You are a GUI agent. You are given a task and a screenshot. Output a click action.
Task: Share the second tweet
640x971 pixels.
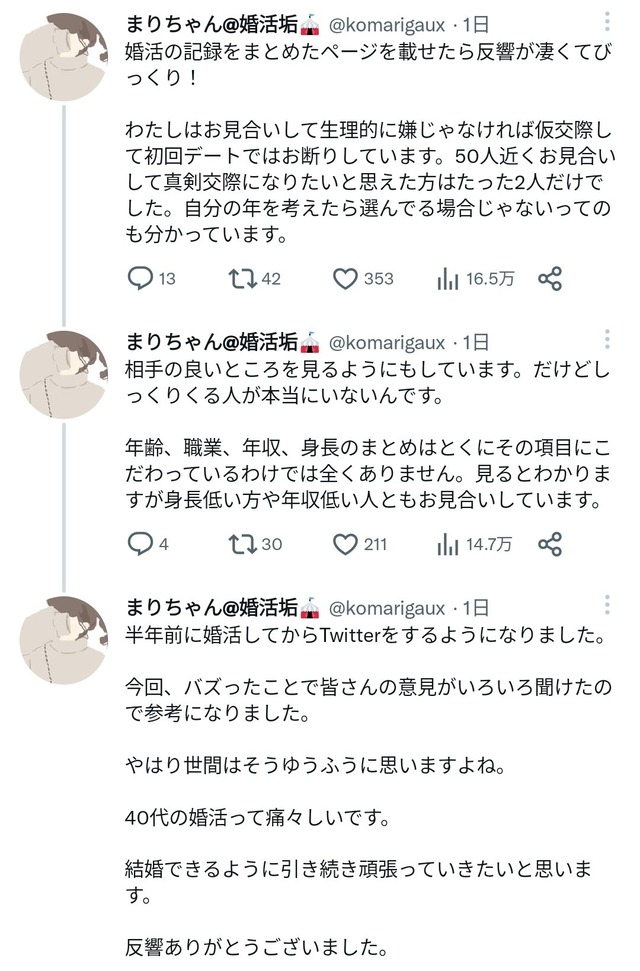pos(549,544)
